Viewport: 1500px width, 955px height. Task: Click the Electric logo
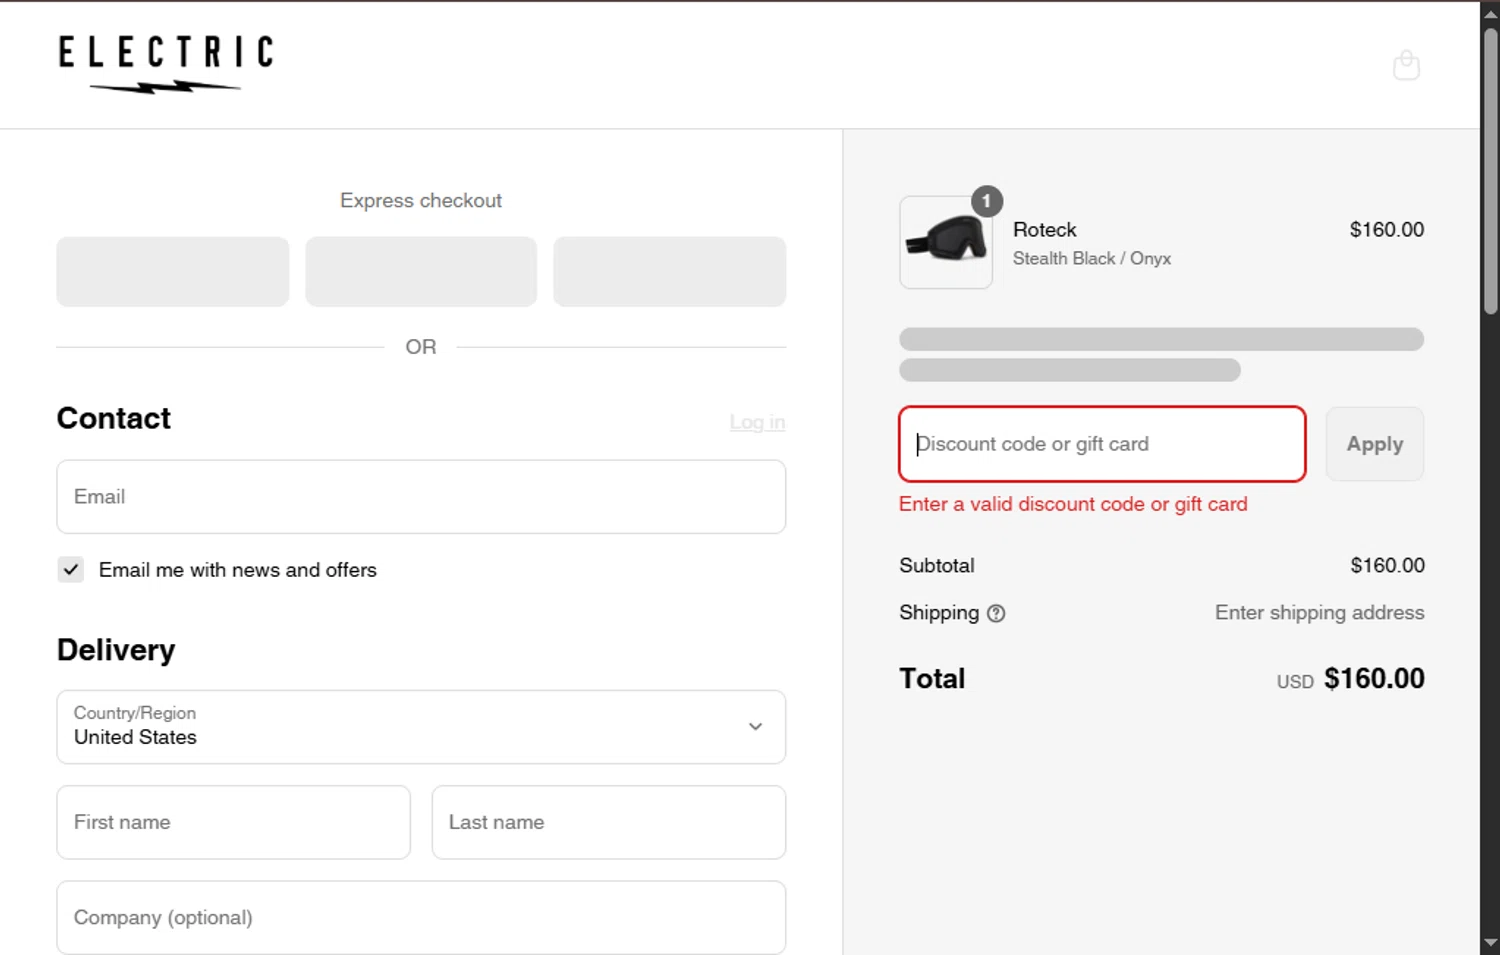(x=165, y=64)
